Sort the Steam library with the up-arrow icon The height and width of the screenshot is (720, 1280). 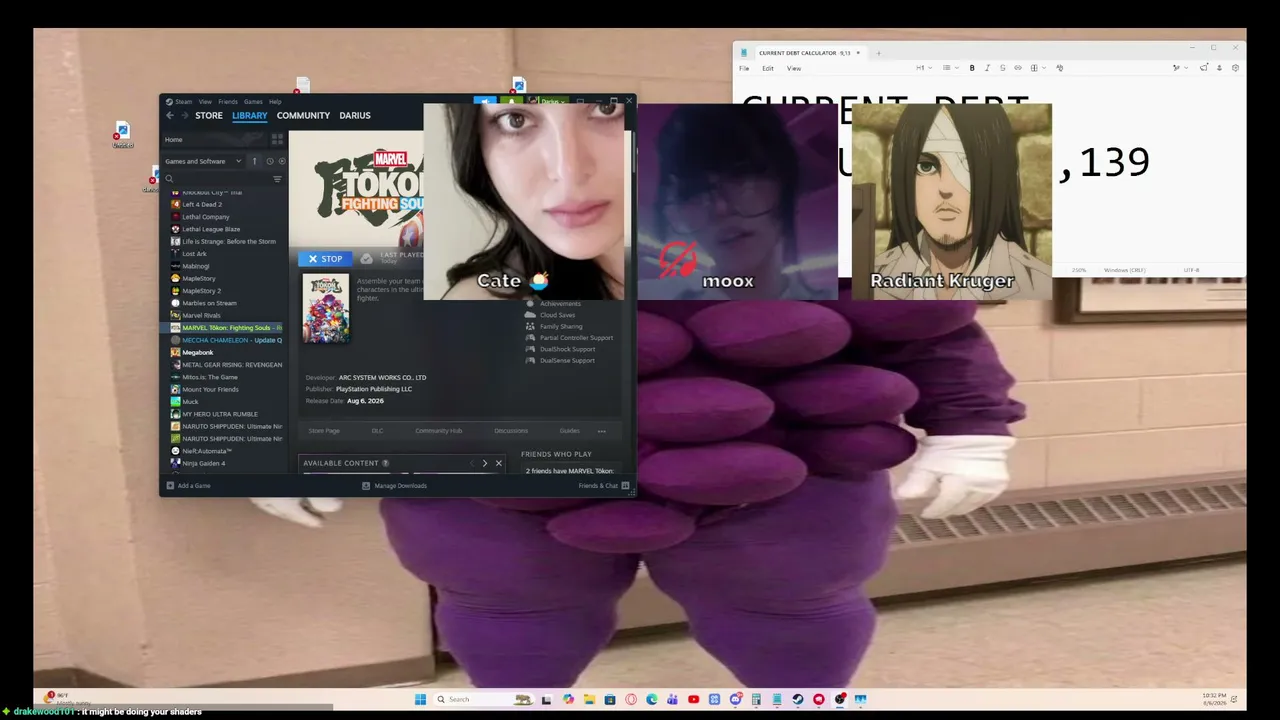pyautogui.click(x=254, y=161)
